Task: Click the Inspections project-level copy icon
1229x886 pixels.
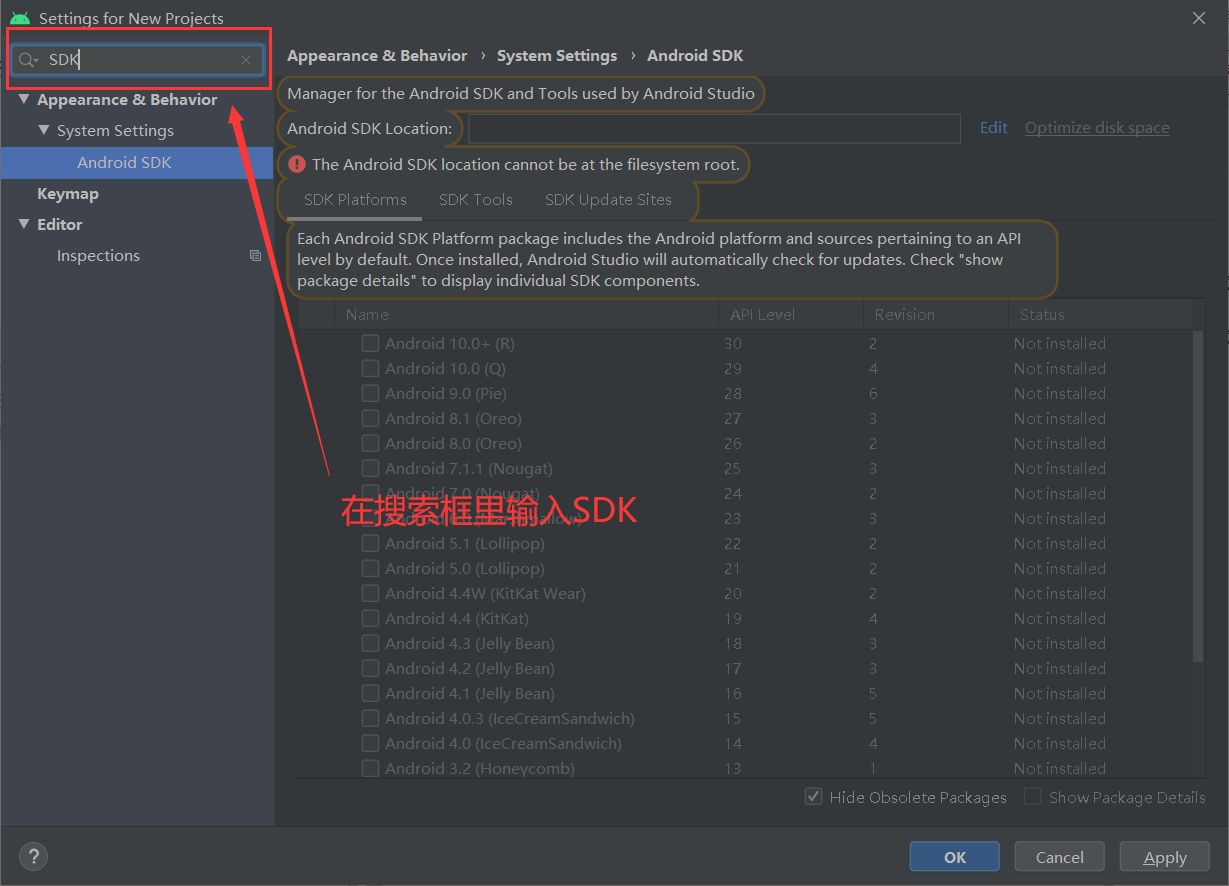Action: click(x=255, y=256)
